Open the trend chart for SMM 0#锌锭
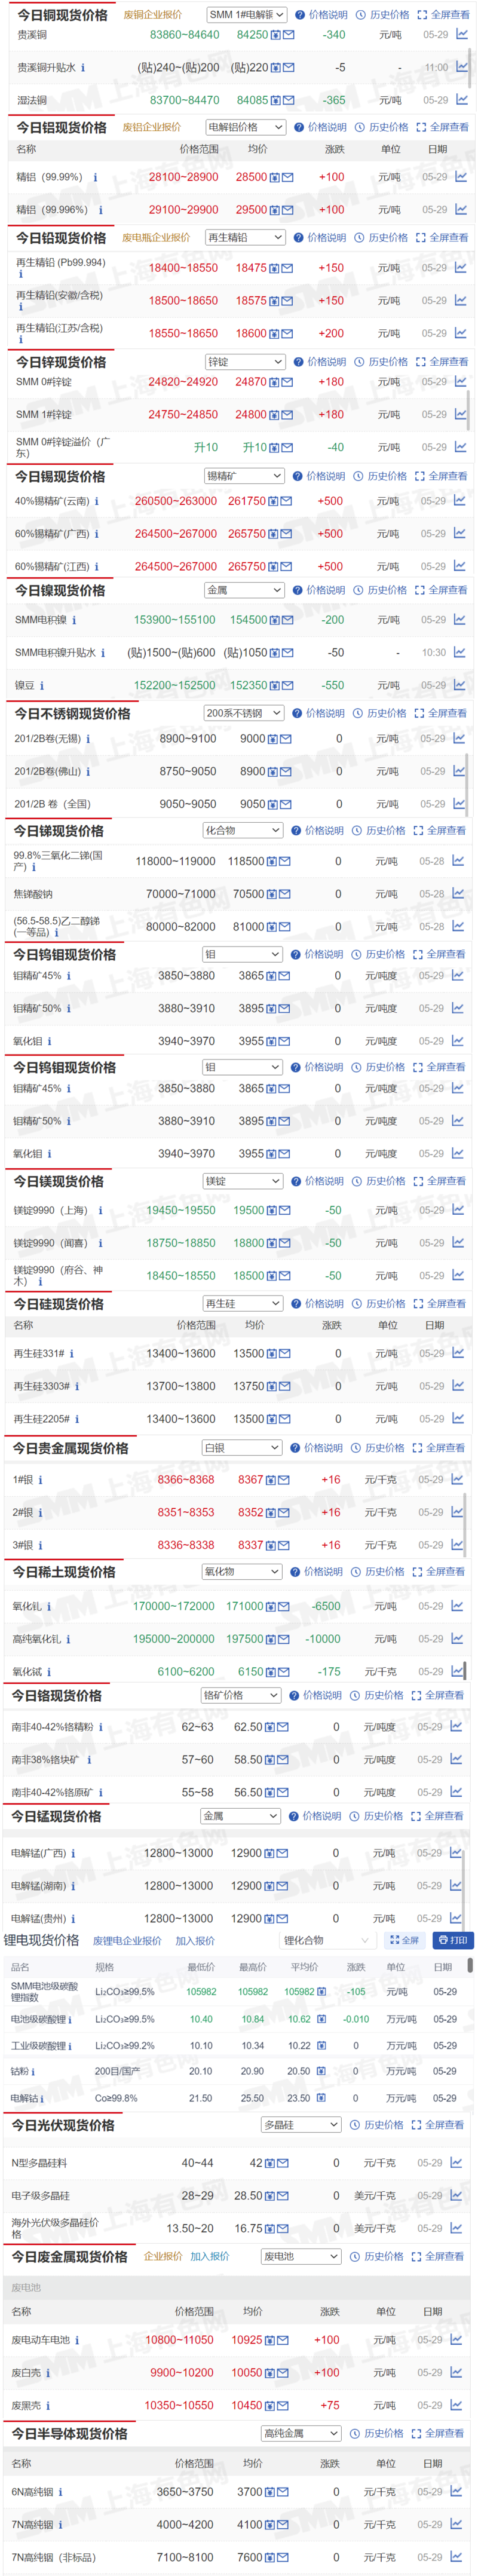The height and width of the screenshot is (2576, 478). [x=460, y=381]
